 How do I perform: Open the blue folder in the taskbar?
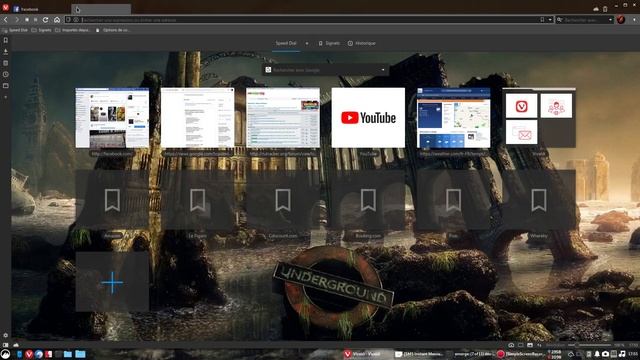point(80,354)
